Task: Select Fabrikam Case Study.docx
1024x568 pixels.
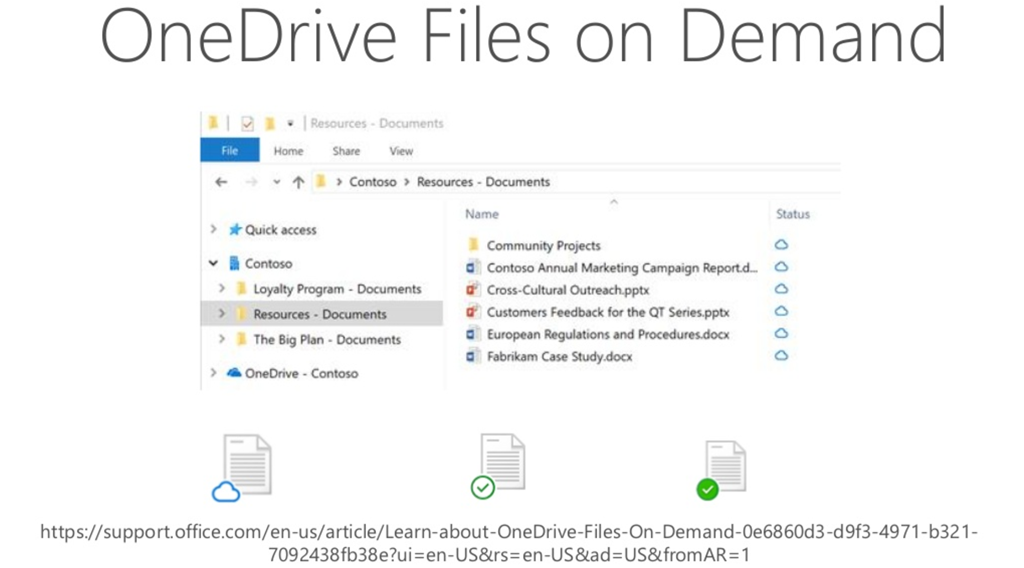Action: 560,356
